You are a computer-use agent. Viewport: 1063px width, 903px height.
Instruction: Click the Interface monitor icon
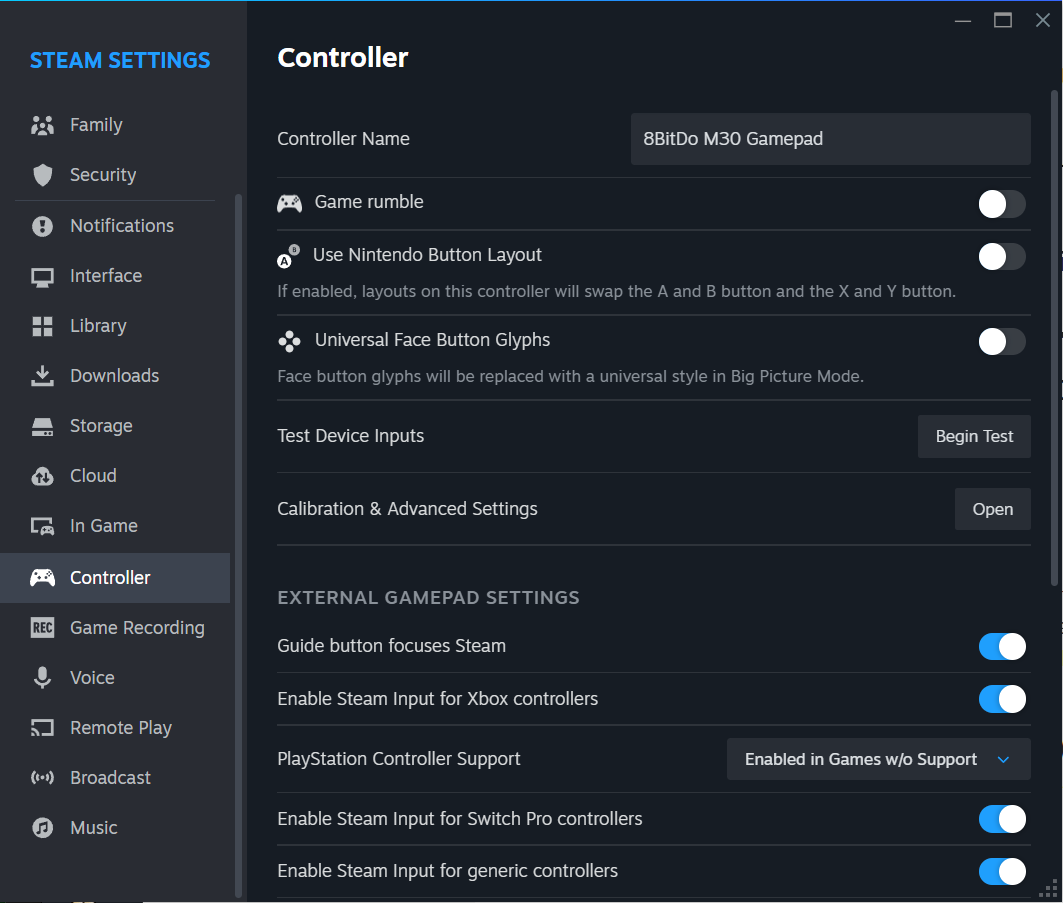point(42,277)
